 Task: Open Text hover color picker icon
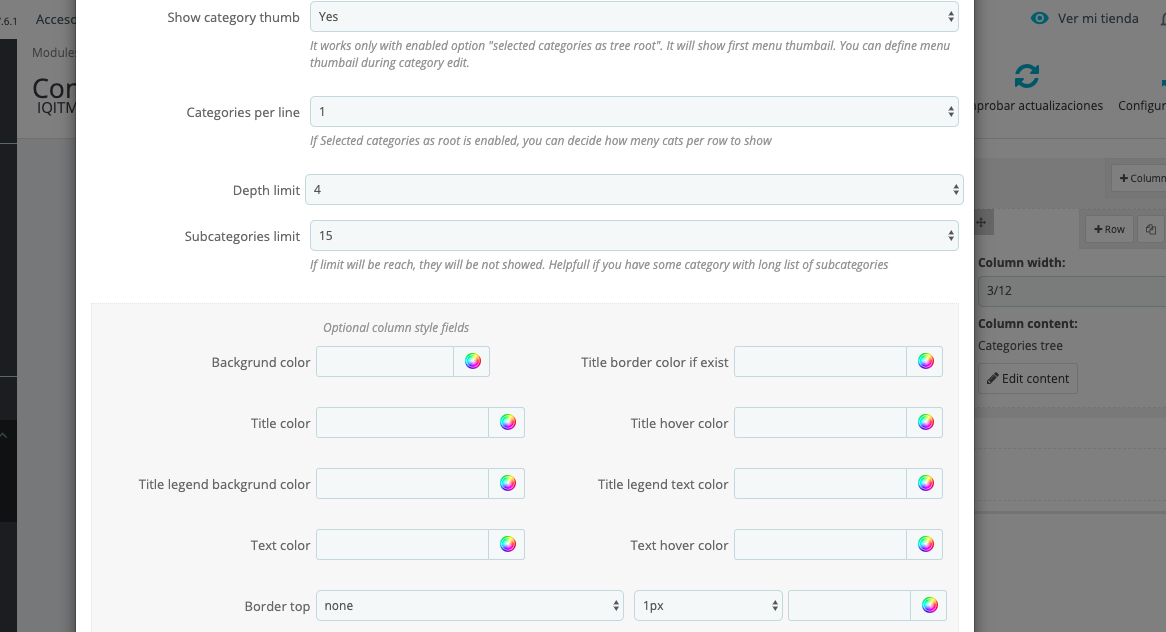click(x=925, y=545)
